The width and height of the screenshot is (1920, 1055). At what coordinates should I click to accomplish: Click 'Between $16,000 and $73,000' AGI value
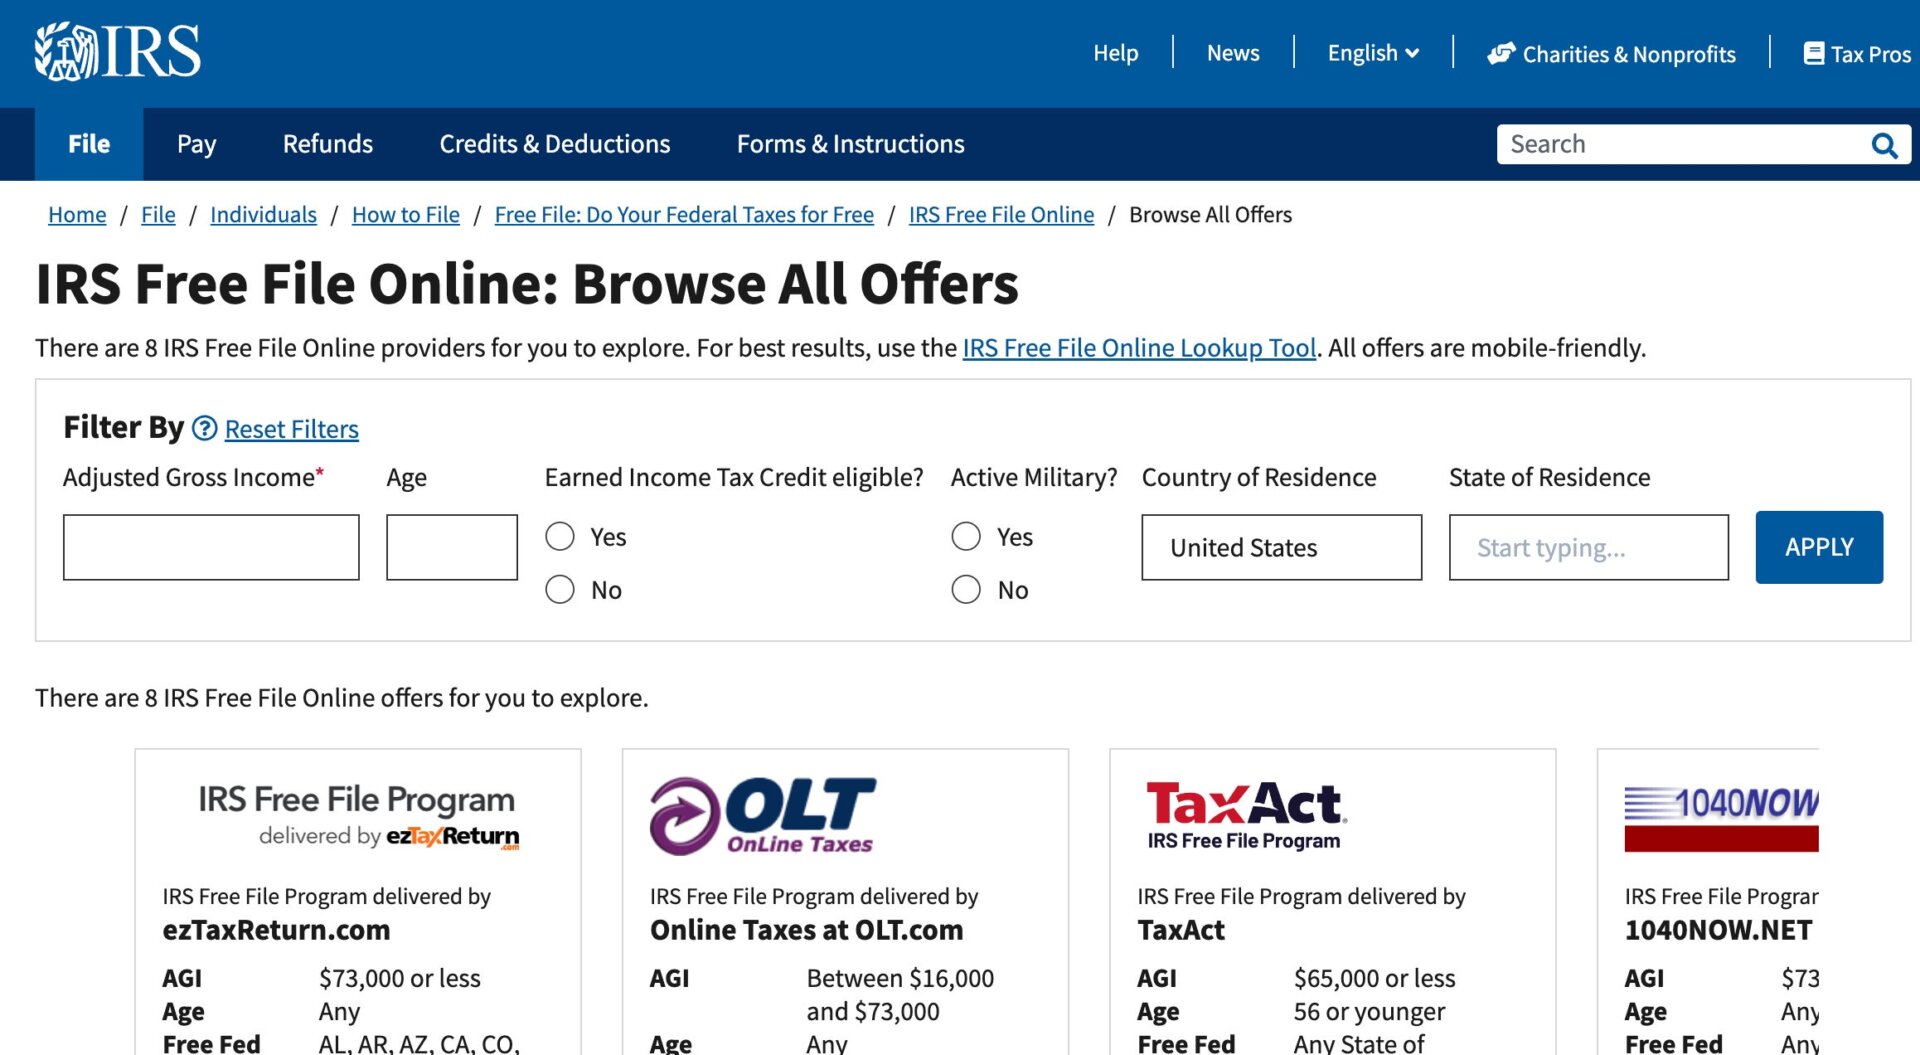pos(900,995)
